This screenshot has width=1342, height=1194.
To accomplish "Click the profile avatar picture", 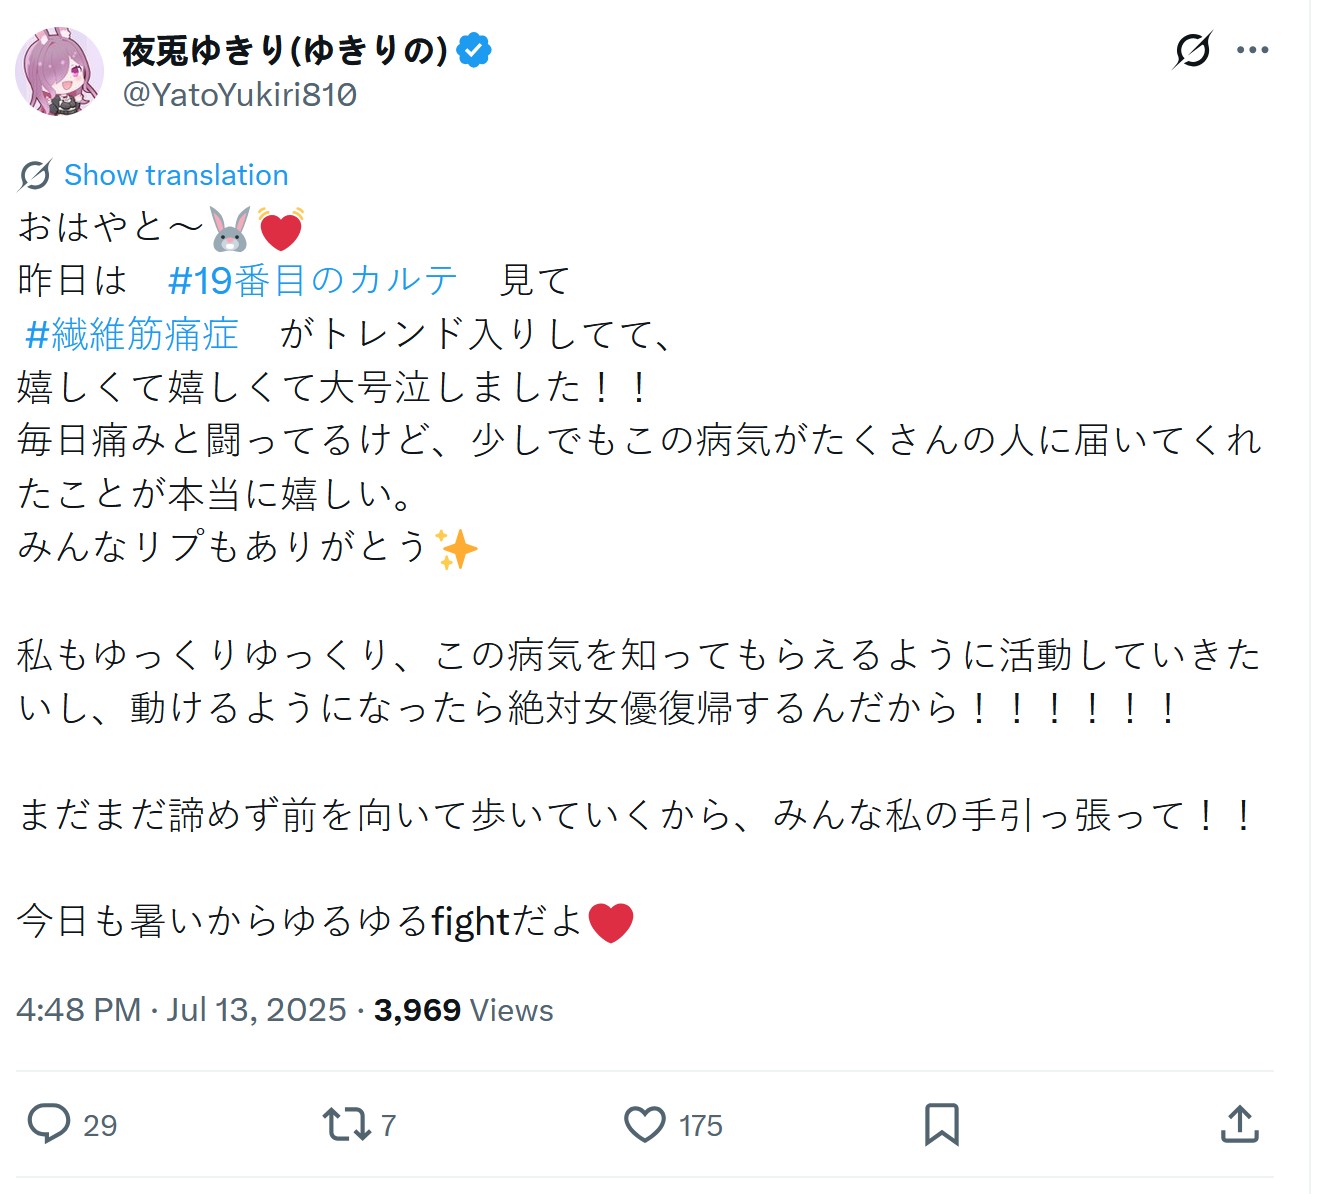I will tap(60, 71).
